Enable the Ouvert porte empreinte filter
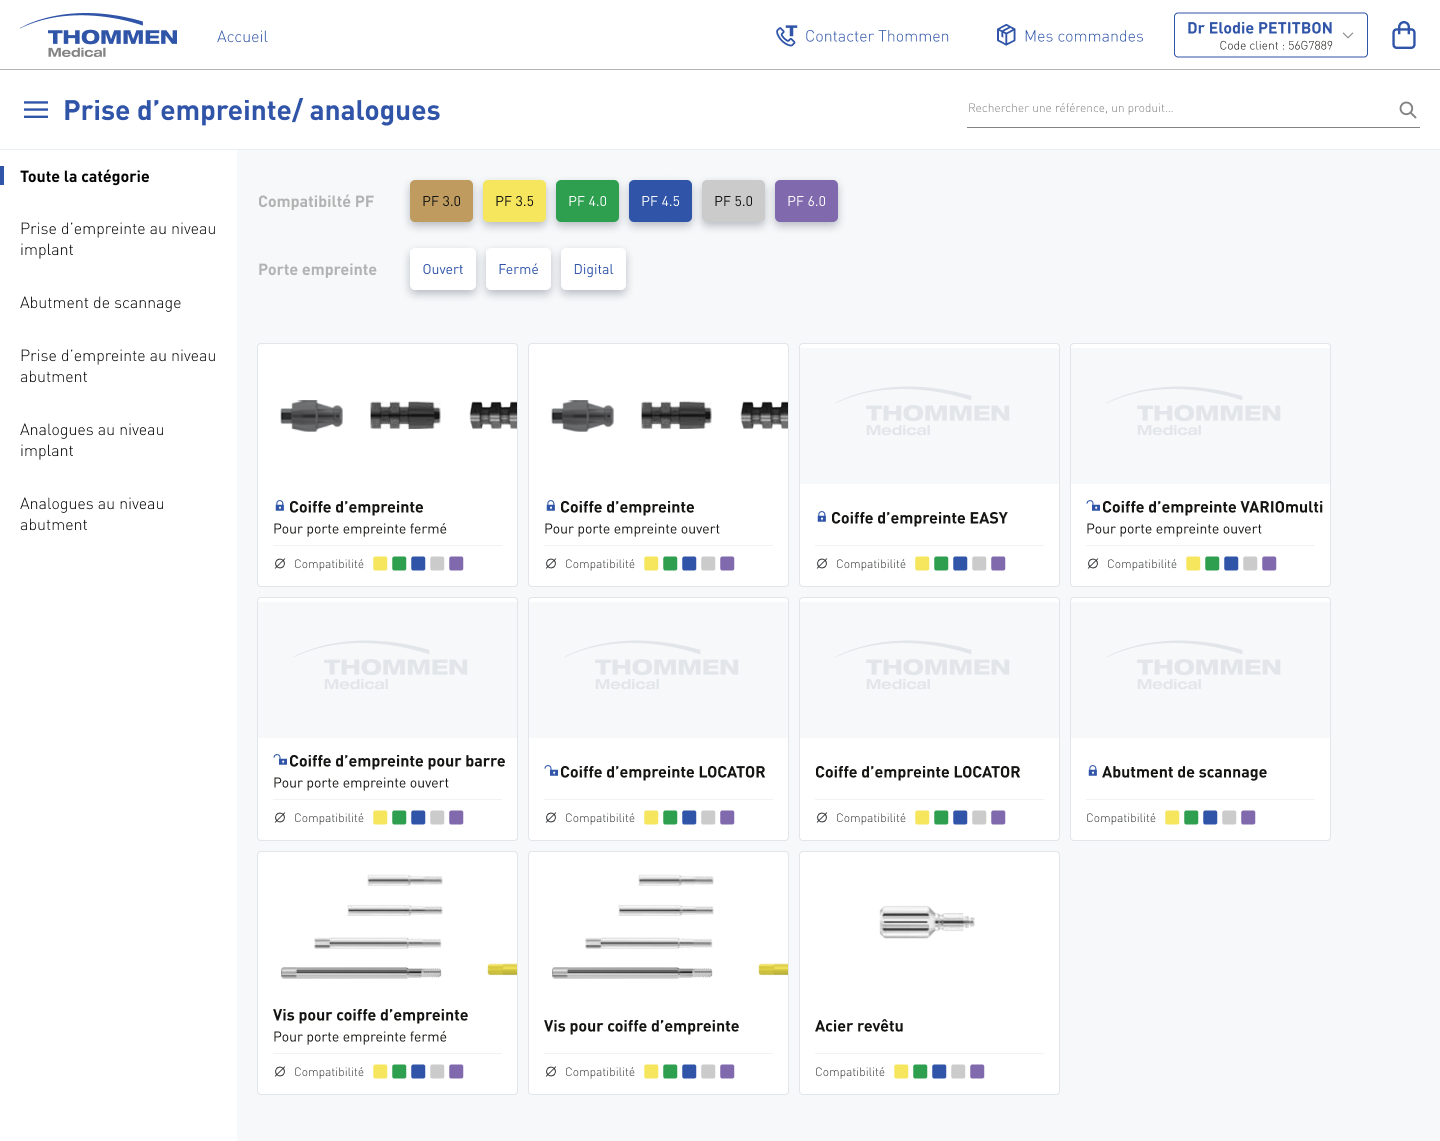This screenshot has width=1440, height=1141. point(443,269)
